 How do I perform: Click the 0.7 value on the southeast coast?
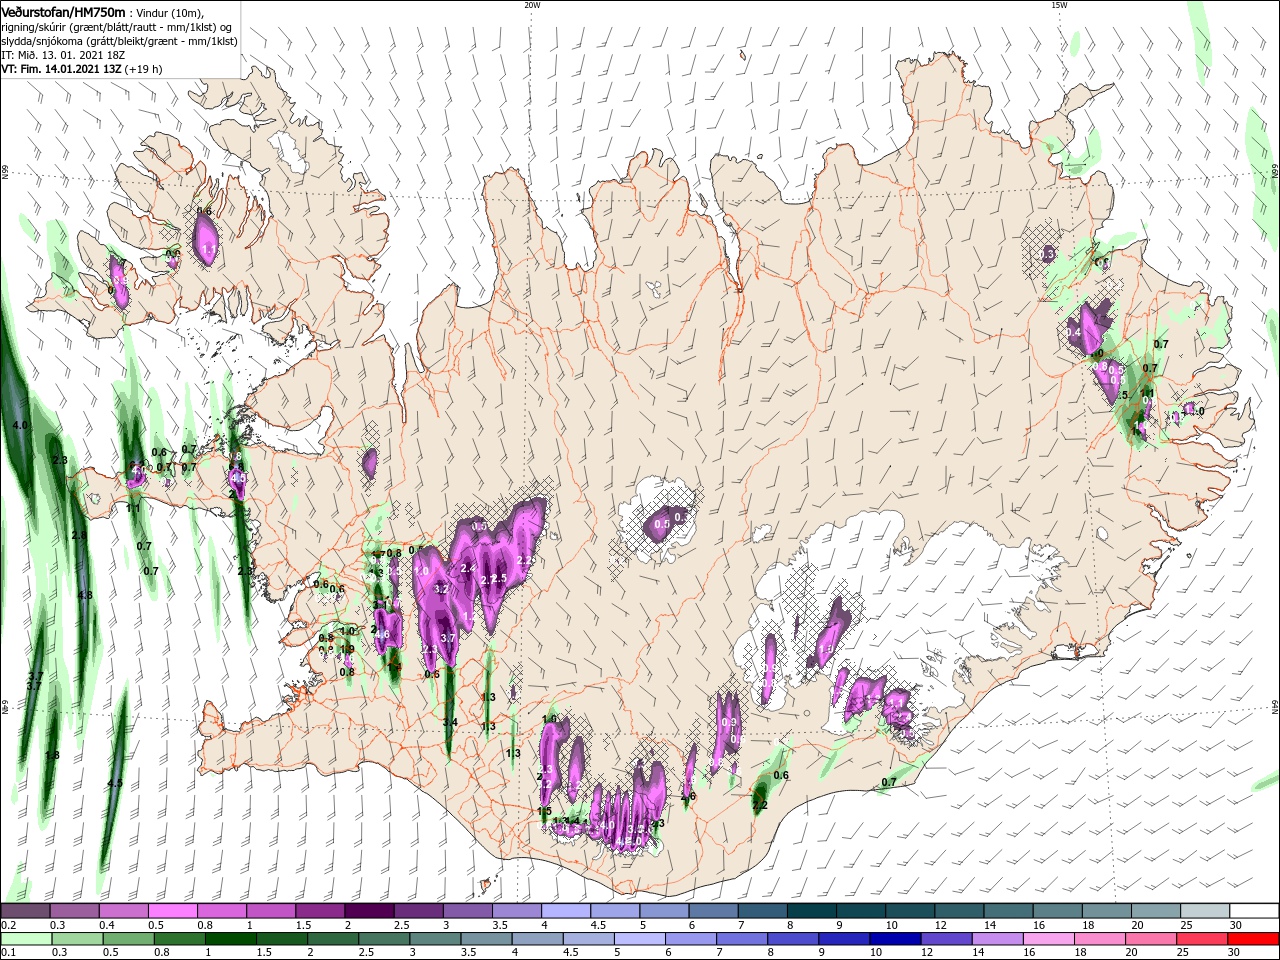coord(889,783)
